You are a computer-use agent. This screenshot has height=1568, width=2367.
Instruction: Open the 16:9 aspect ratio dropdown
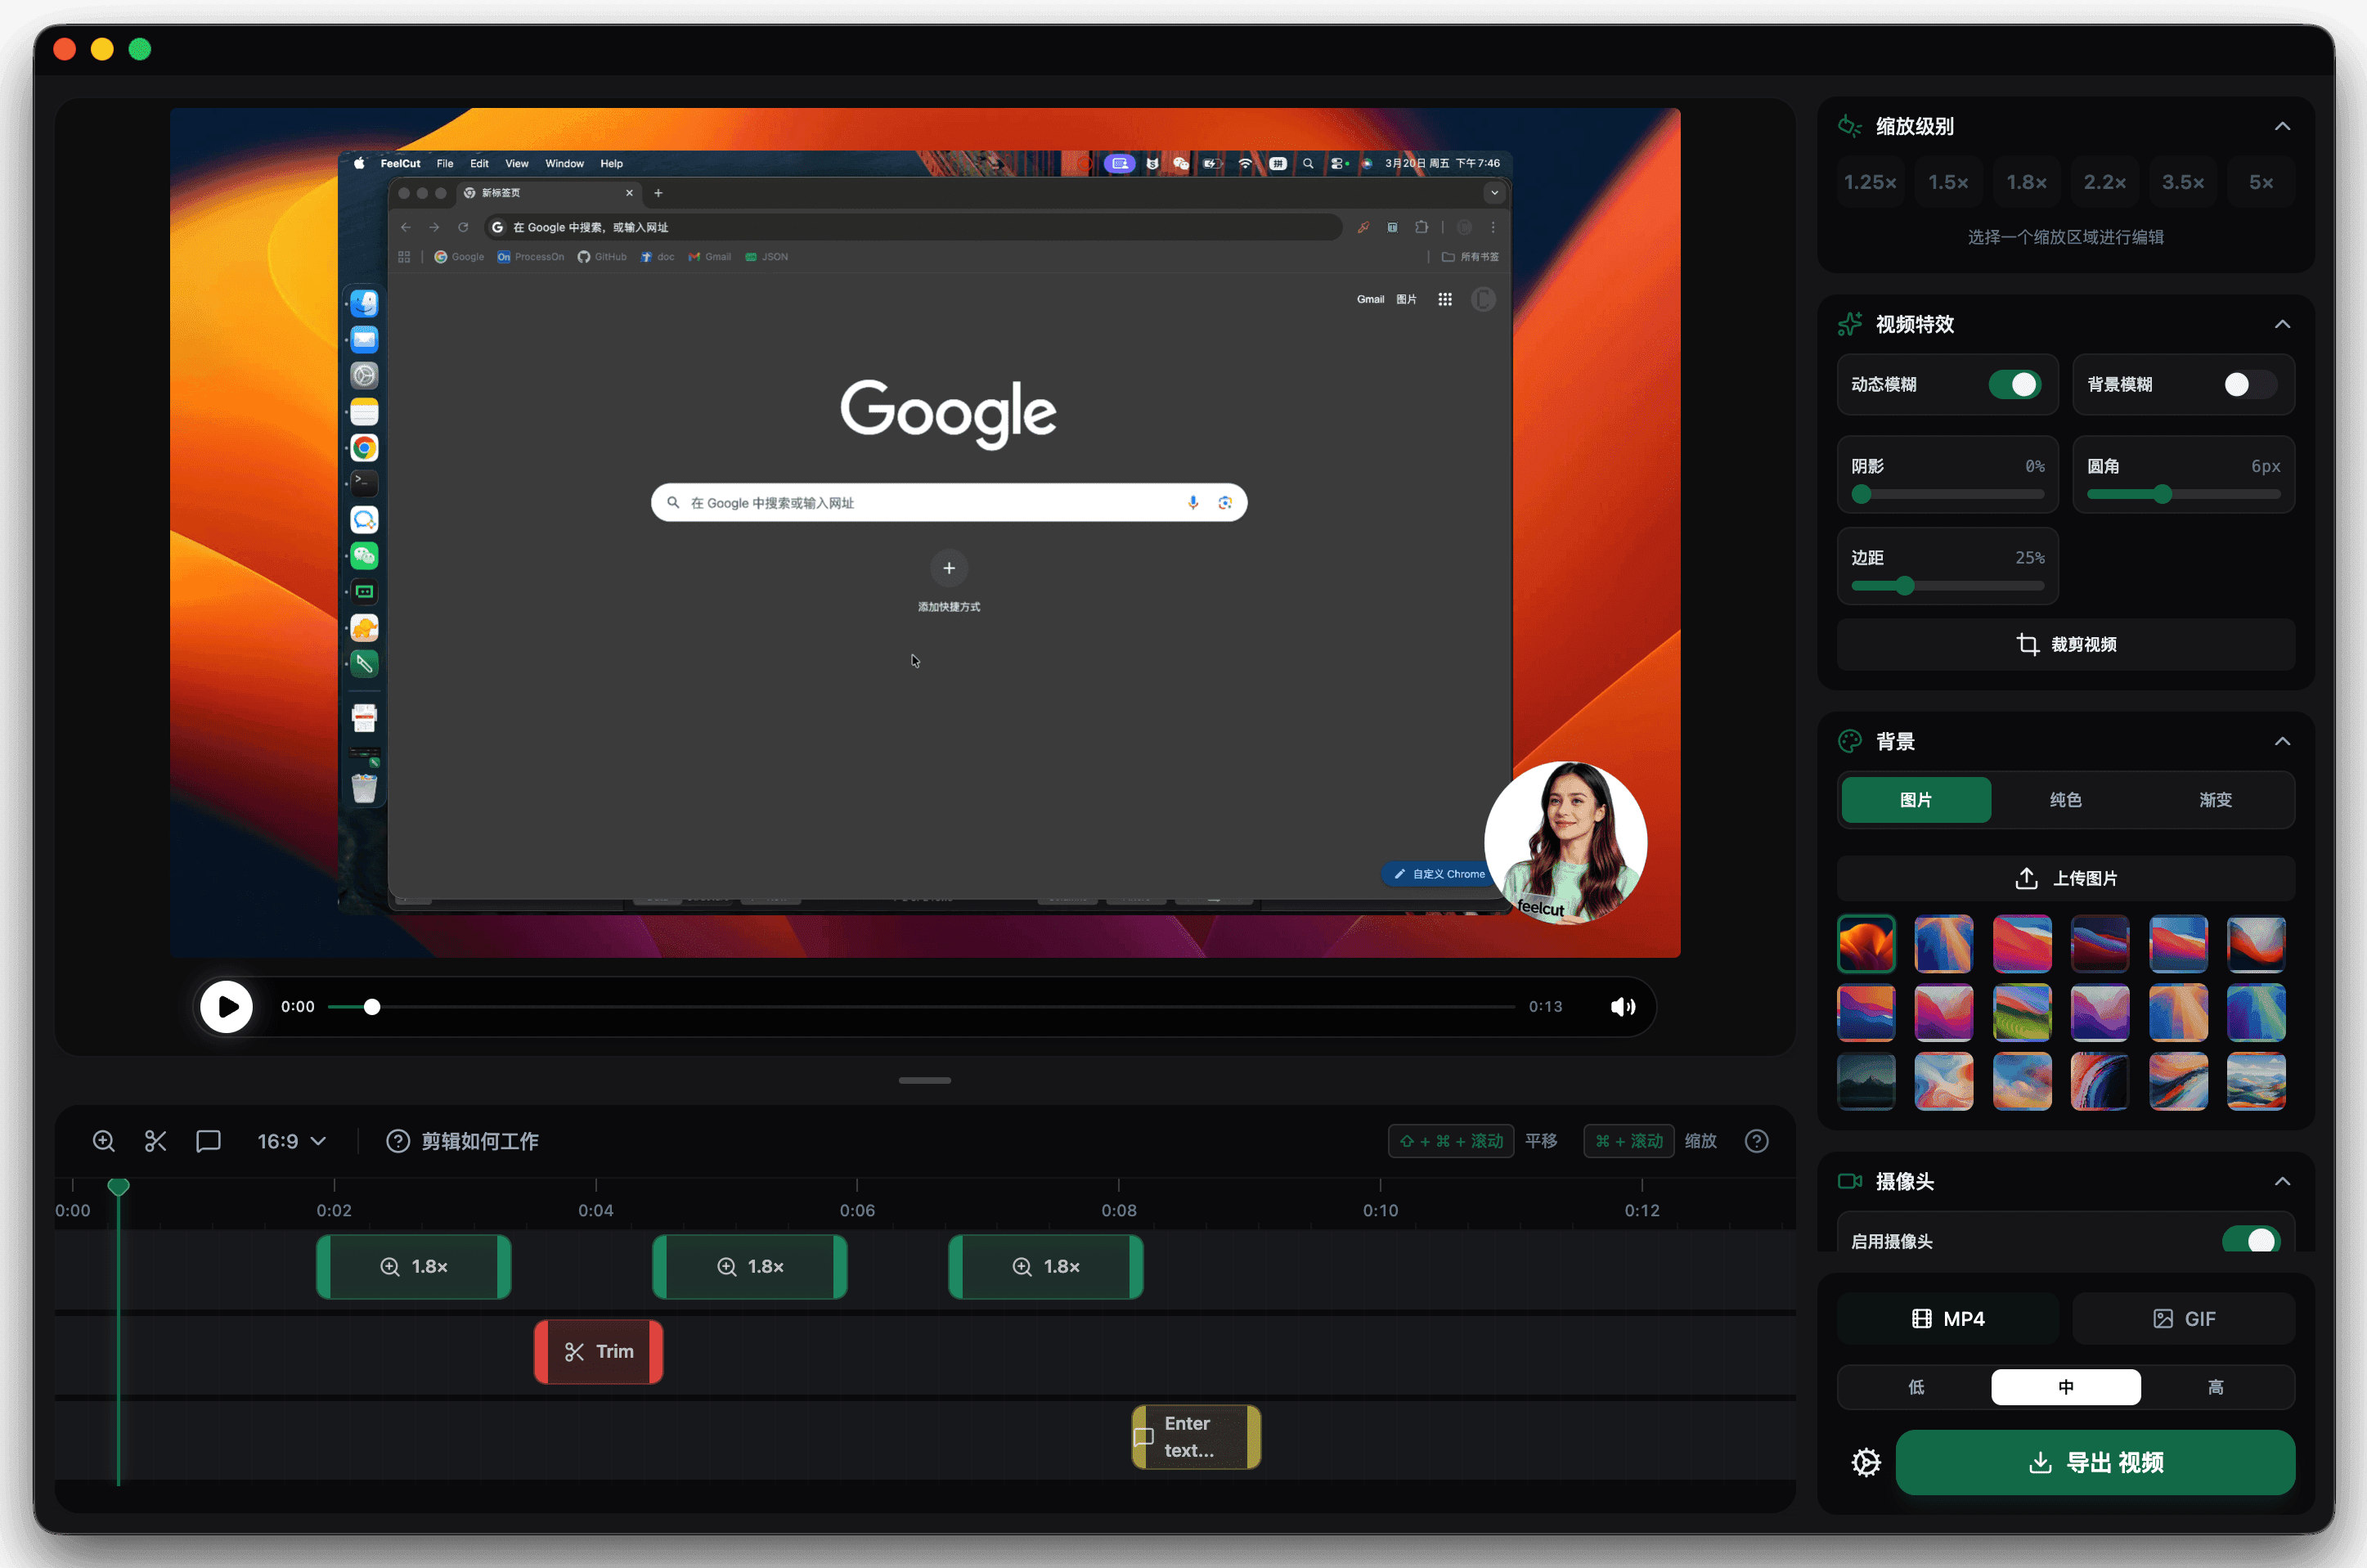[x=291, y=1140]
